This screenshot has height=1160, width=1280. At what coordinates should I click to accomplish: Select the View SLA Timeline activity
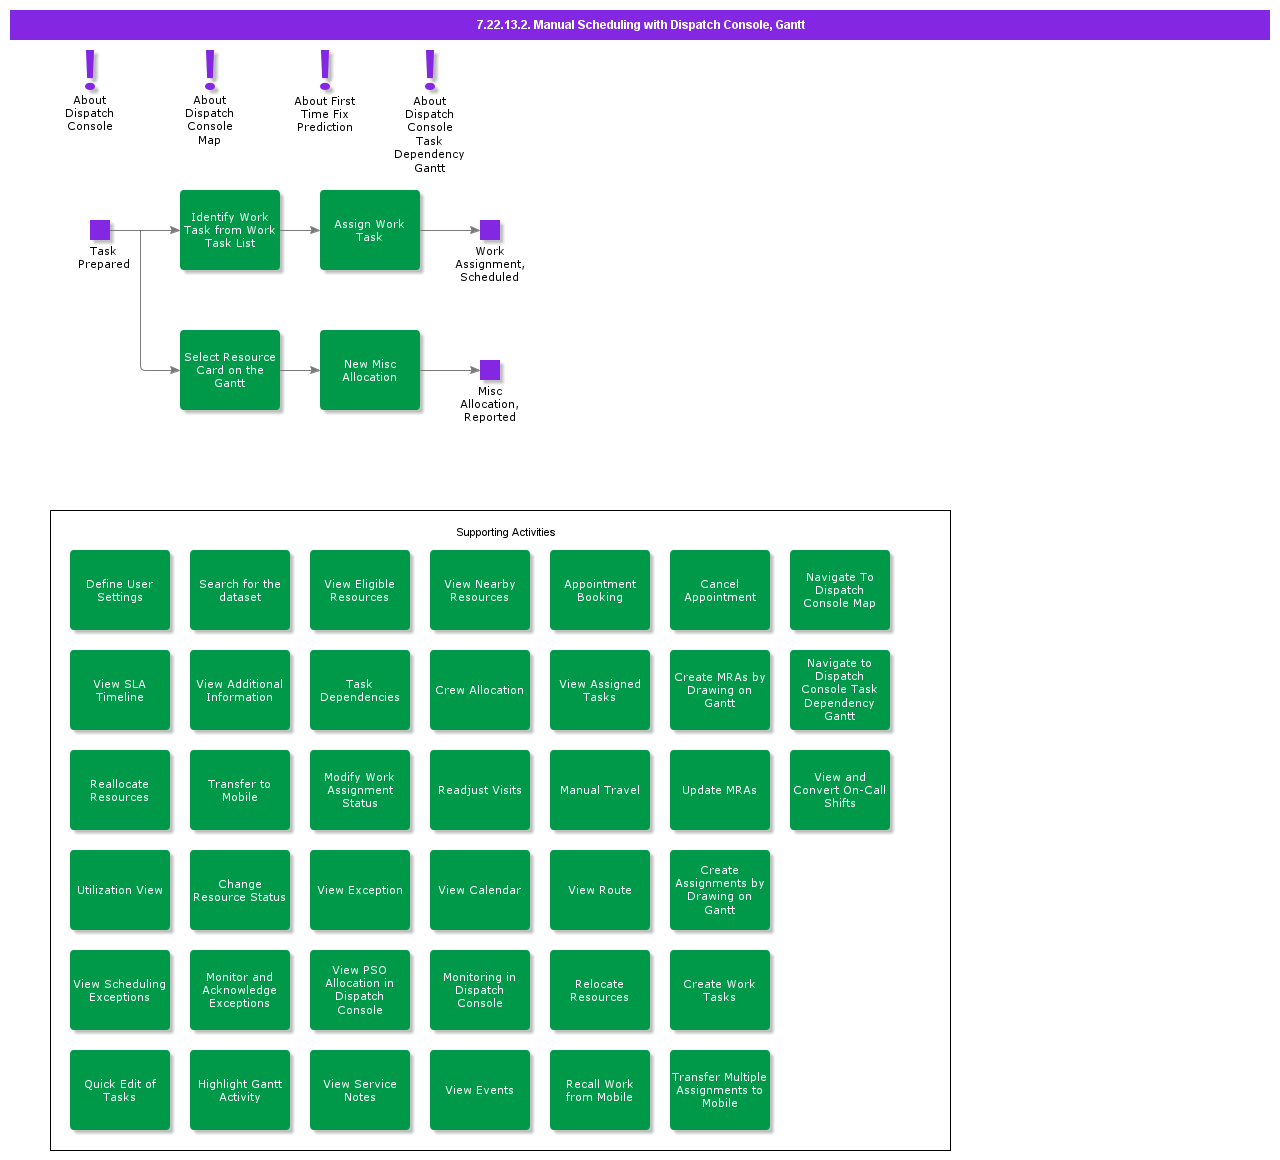120,690
